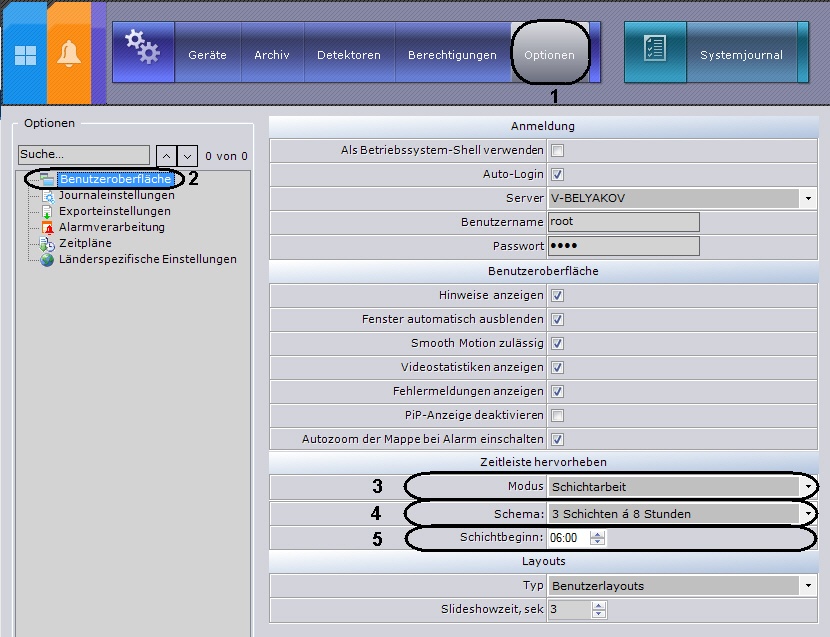Select Benutzeroberfläche in the options tree
830x637 pixels.
tap(115, 179)
